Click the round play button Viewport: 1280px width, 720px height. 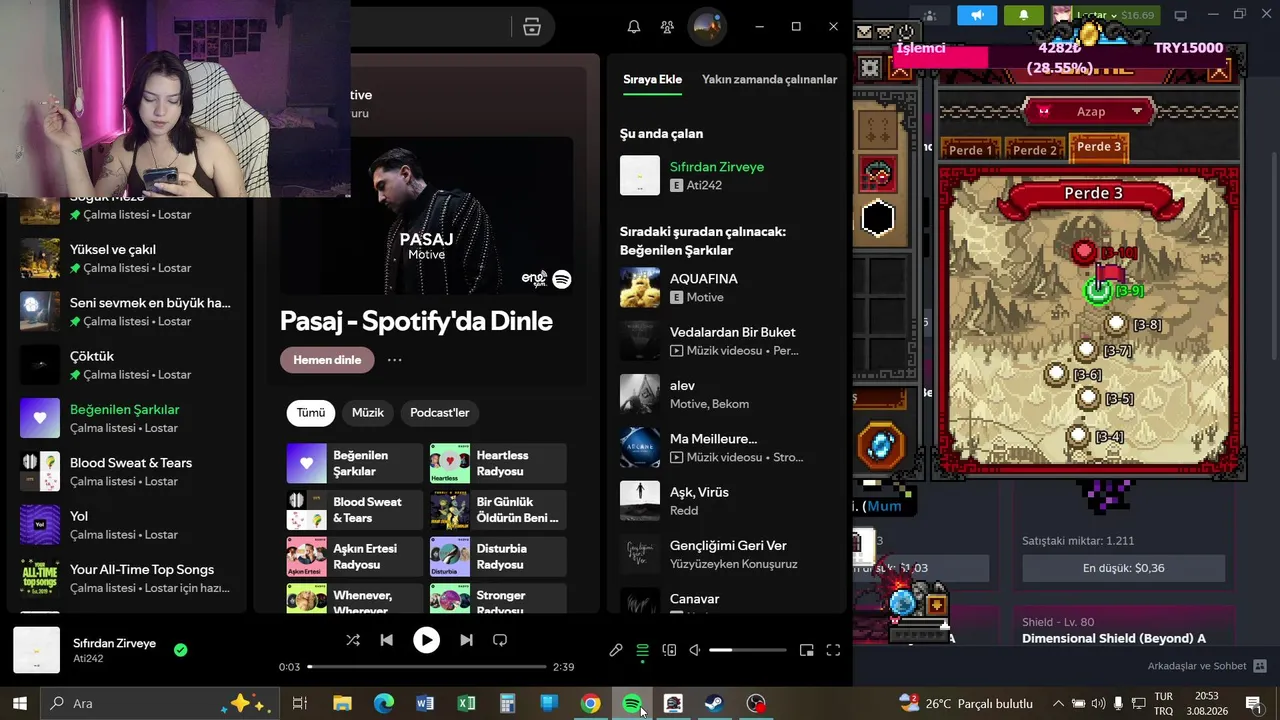coord(426,640)
